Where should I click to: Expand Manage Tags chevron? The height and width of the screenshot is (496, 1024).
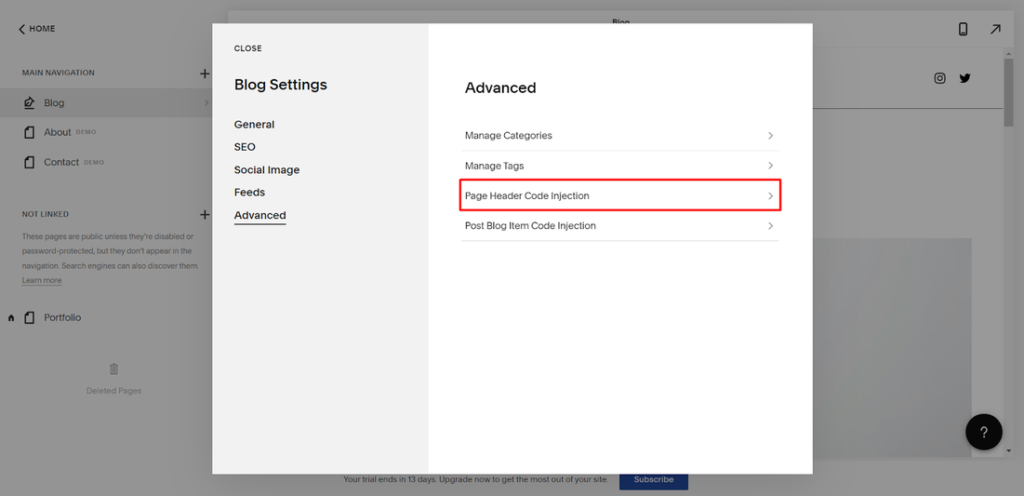[x=770, y=166]
